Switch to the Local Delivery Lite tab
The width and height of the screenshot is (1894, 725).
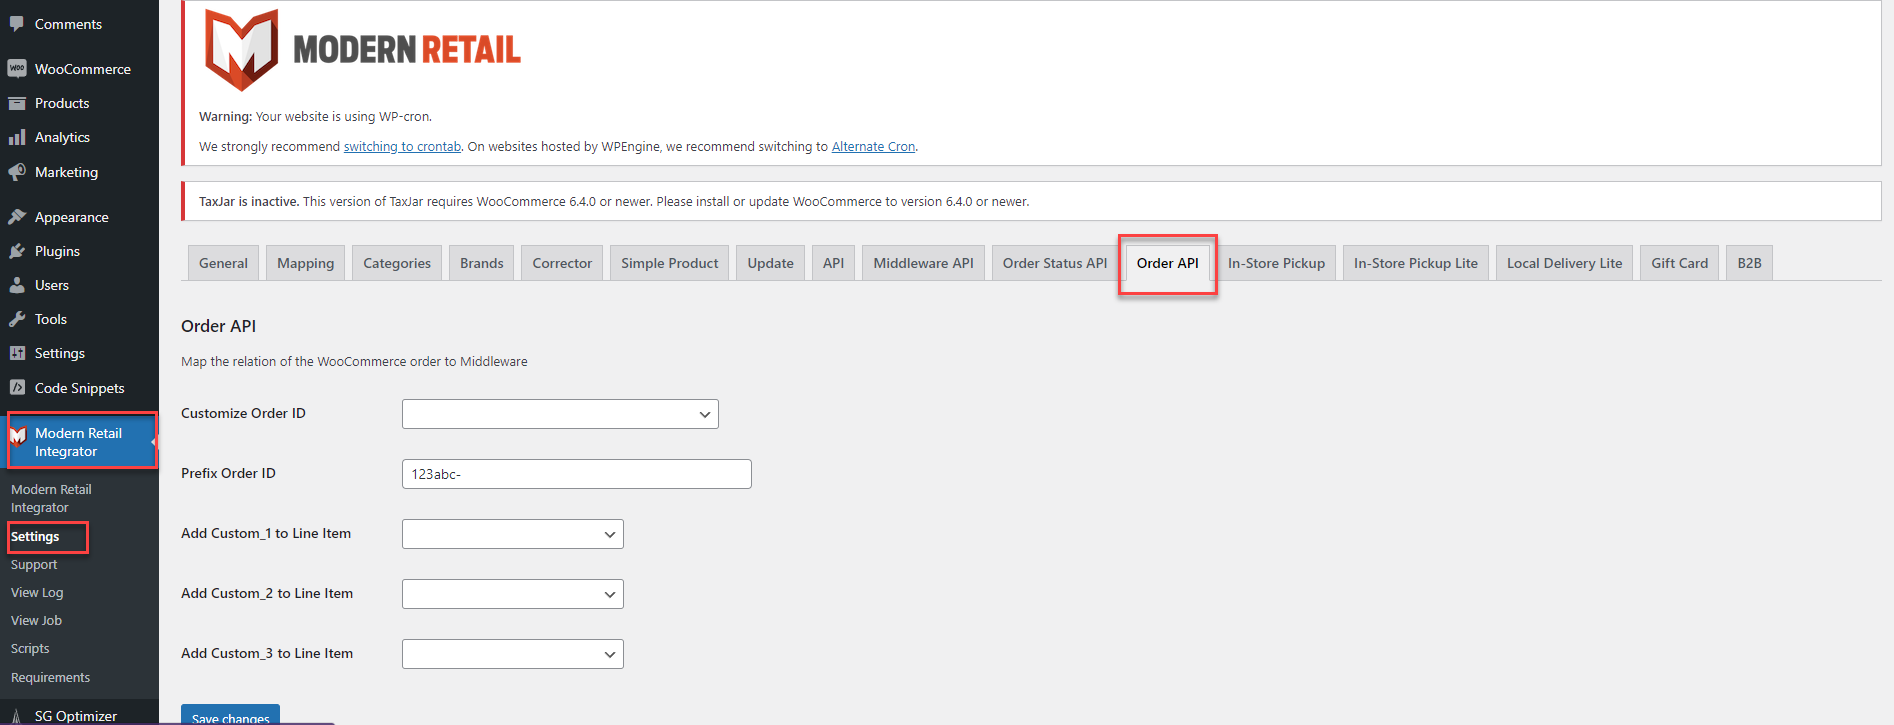1565,263
